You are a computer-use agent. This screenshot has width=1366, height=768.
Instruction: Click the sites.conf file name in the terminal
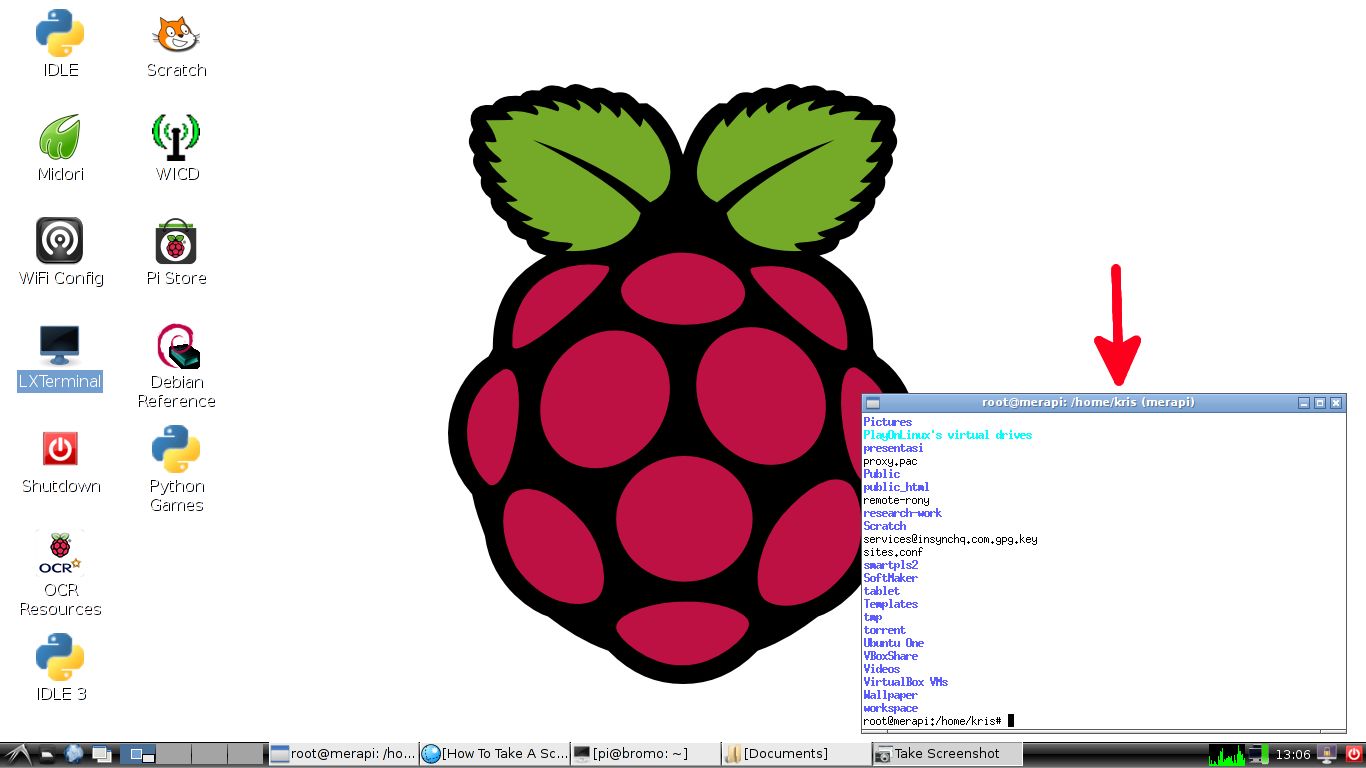[894, 552]
